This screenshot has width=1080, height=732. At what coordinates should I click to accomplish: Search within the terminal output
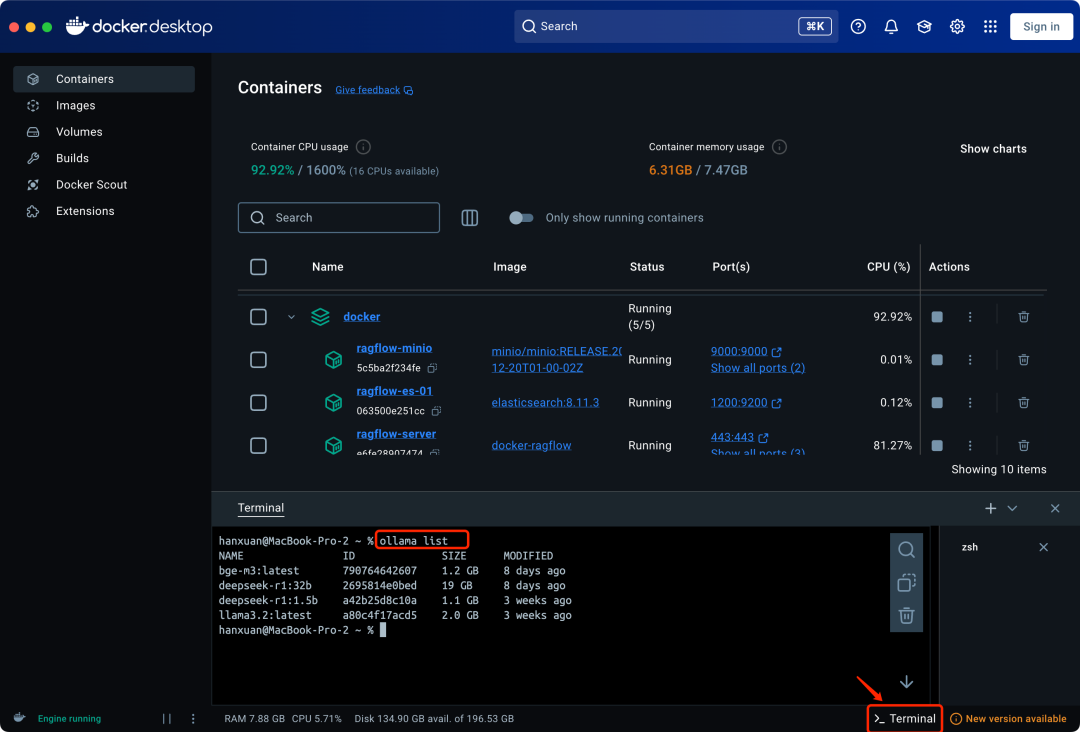(x=906, y=550)
